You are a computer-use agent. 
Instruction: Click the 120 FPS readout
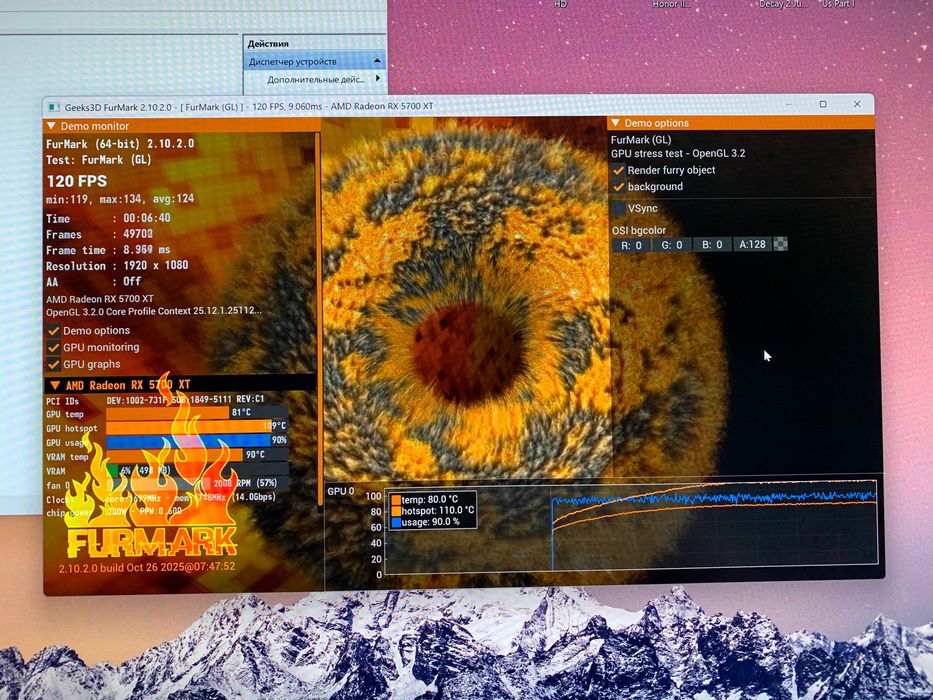[x=77, y=182]
